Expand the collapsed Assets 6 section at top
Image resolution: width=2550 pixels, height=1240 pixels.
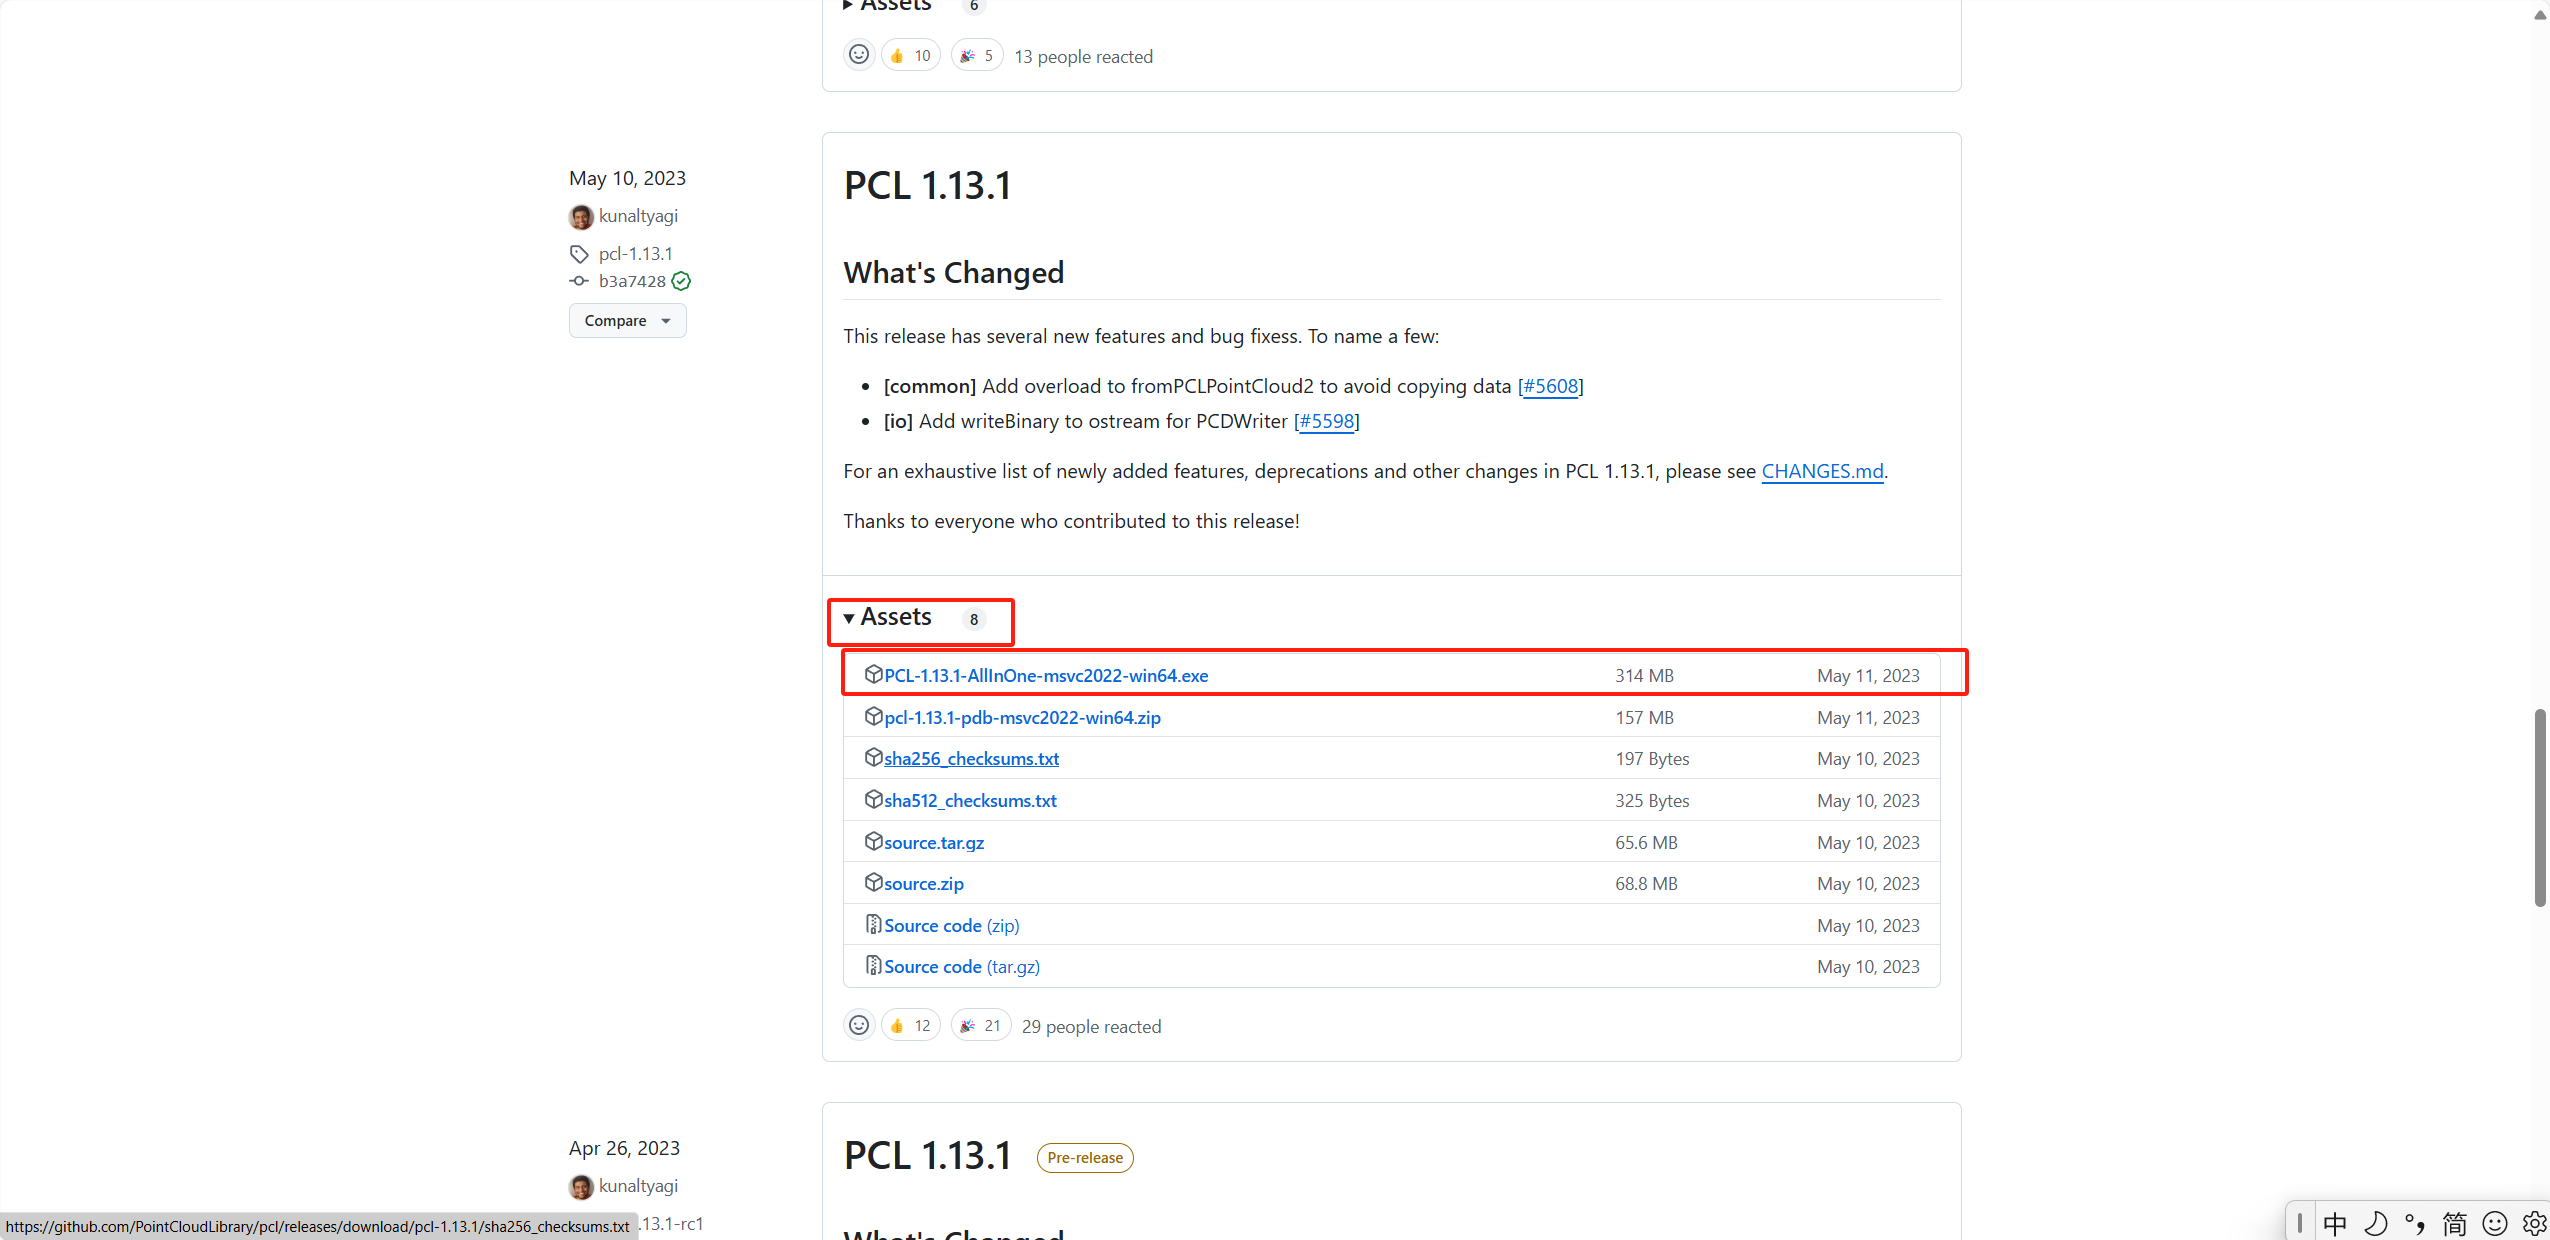pyautogui.click(x=895, y=5)
